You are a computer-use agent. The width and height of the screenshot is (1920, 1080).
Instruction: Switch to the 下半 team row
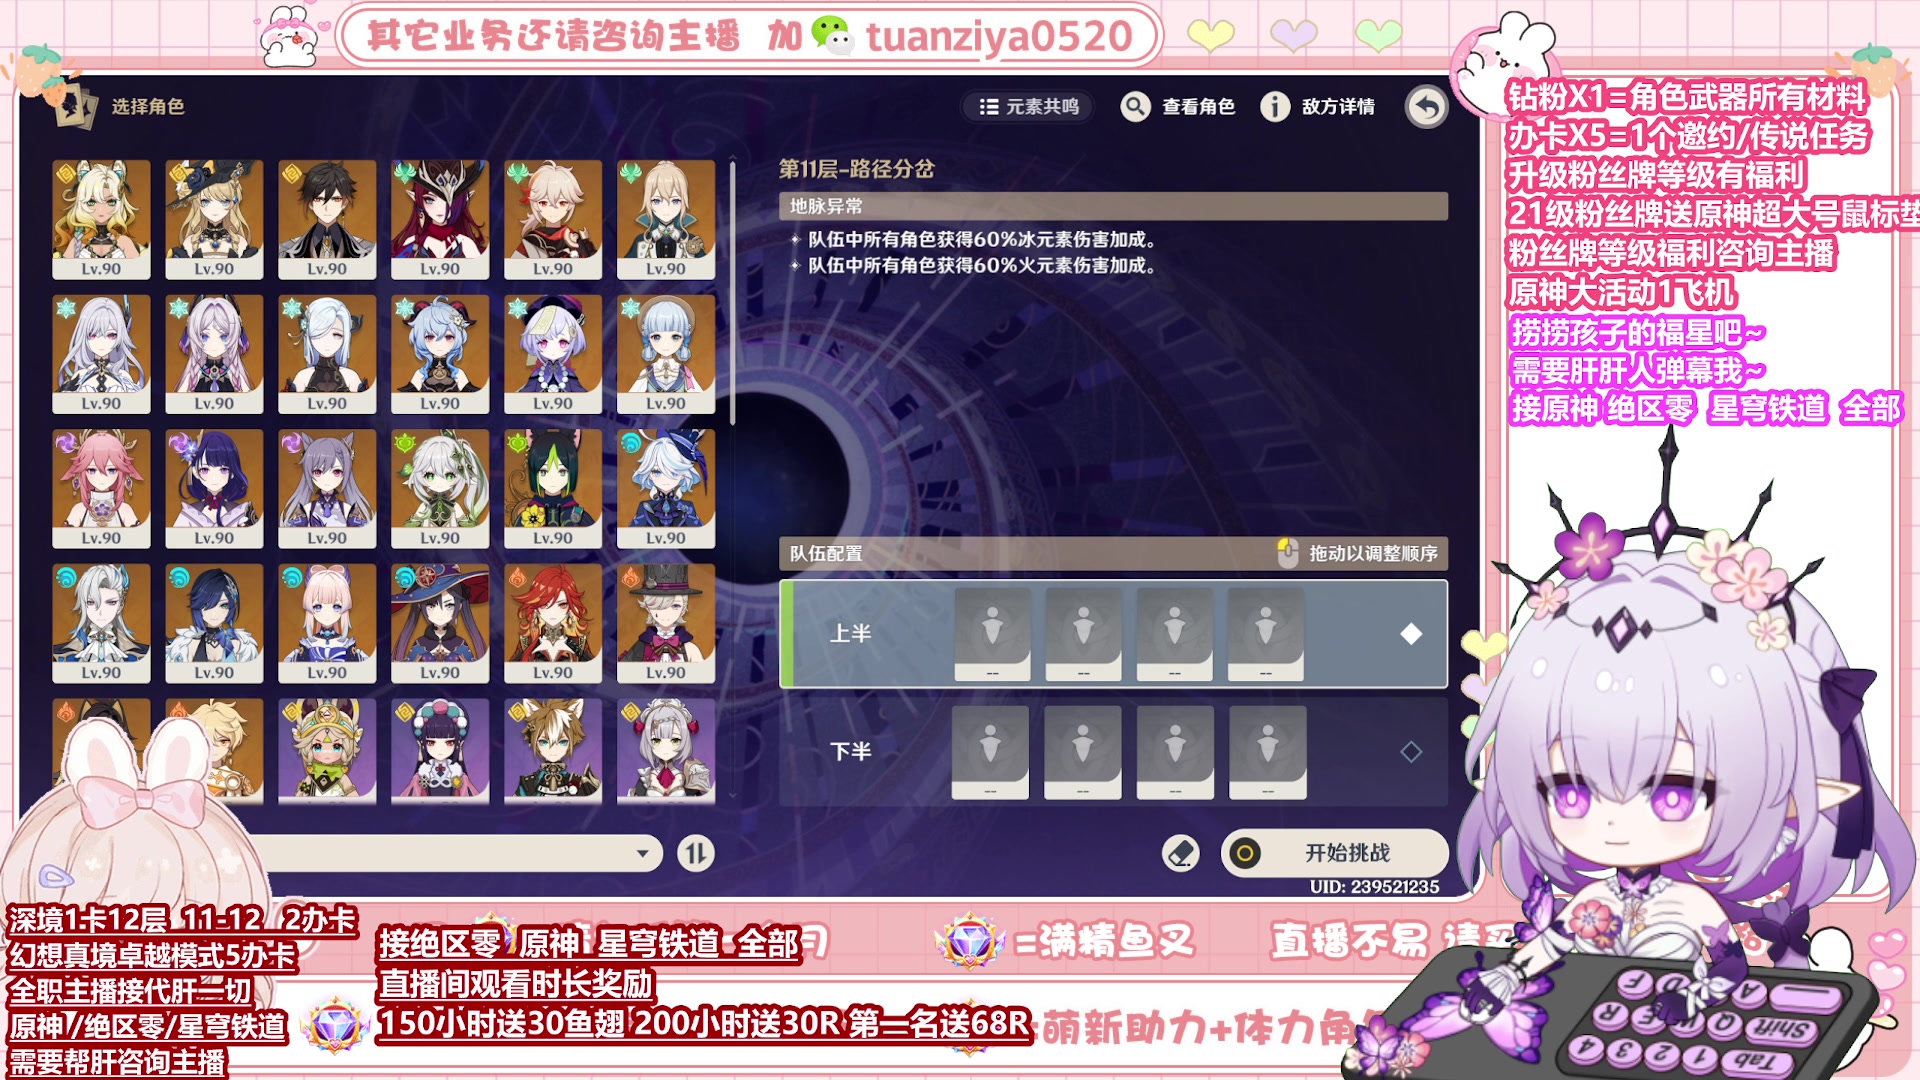pyautogui.click(x=1113, y=752)
